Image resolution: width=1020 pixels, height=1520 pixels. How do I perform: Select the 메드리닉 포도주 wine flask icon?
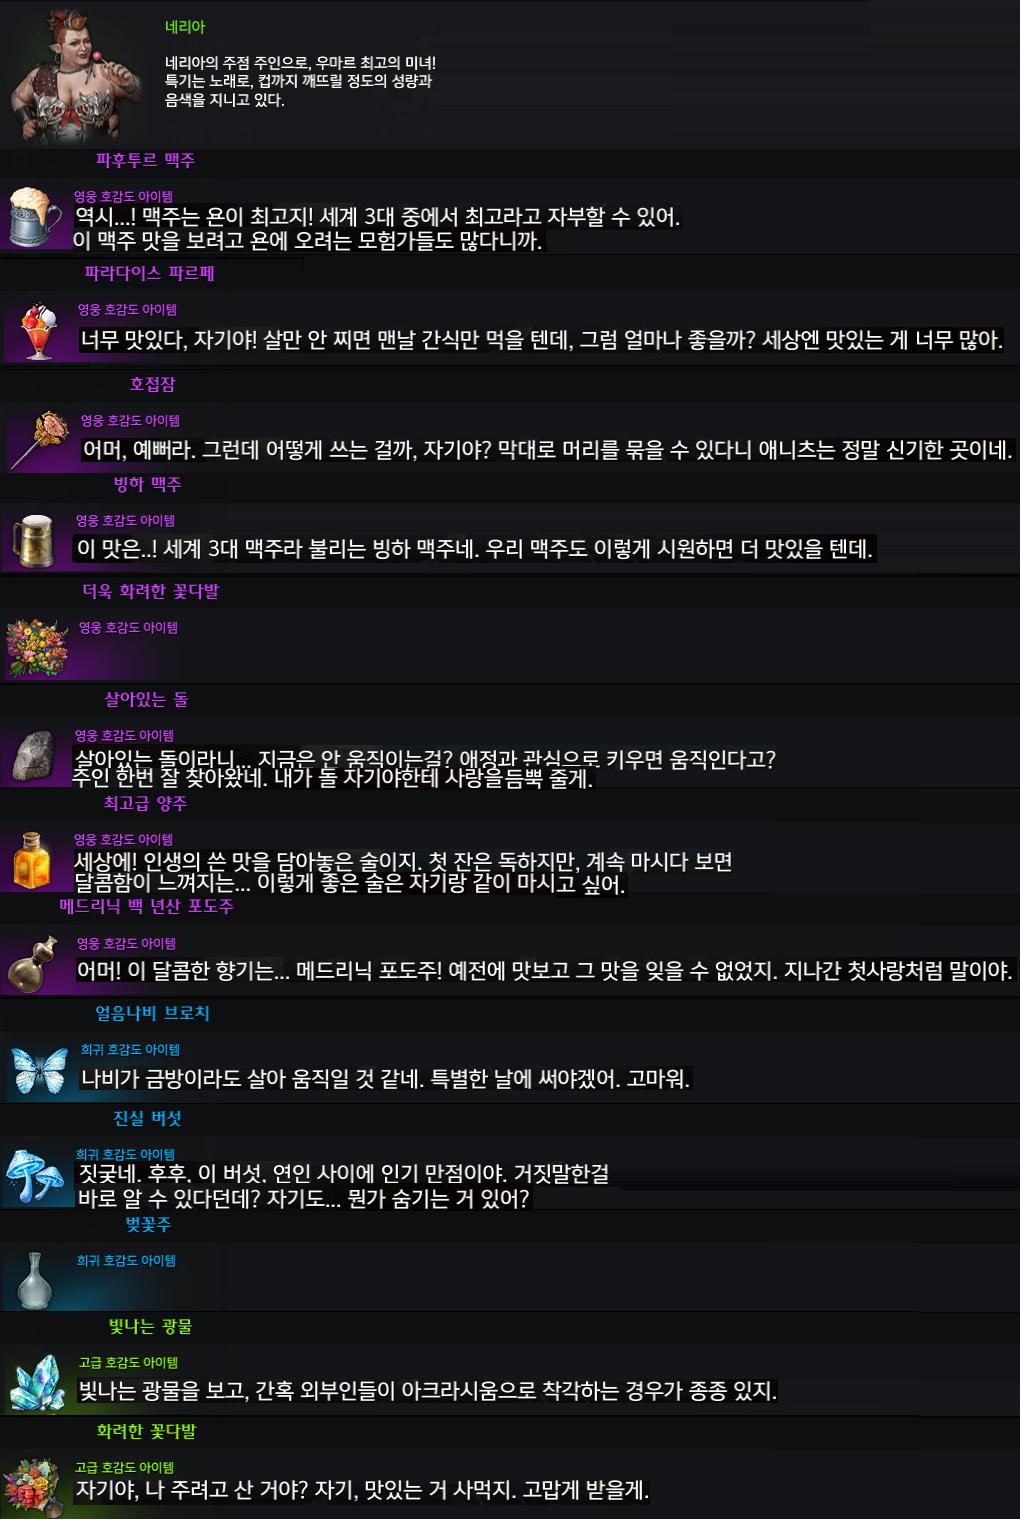point(33,964)
